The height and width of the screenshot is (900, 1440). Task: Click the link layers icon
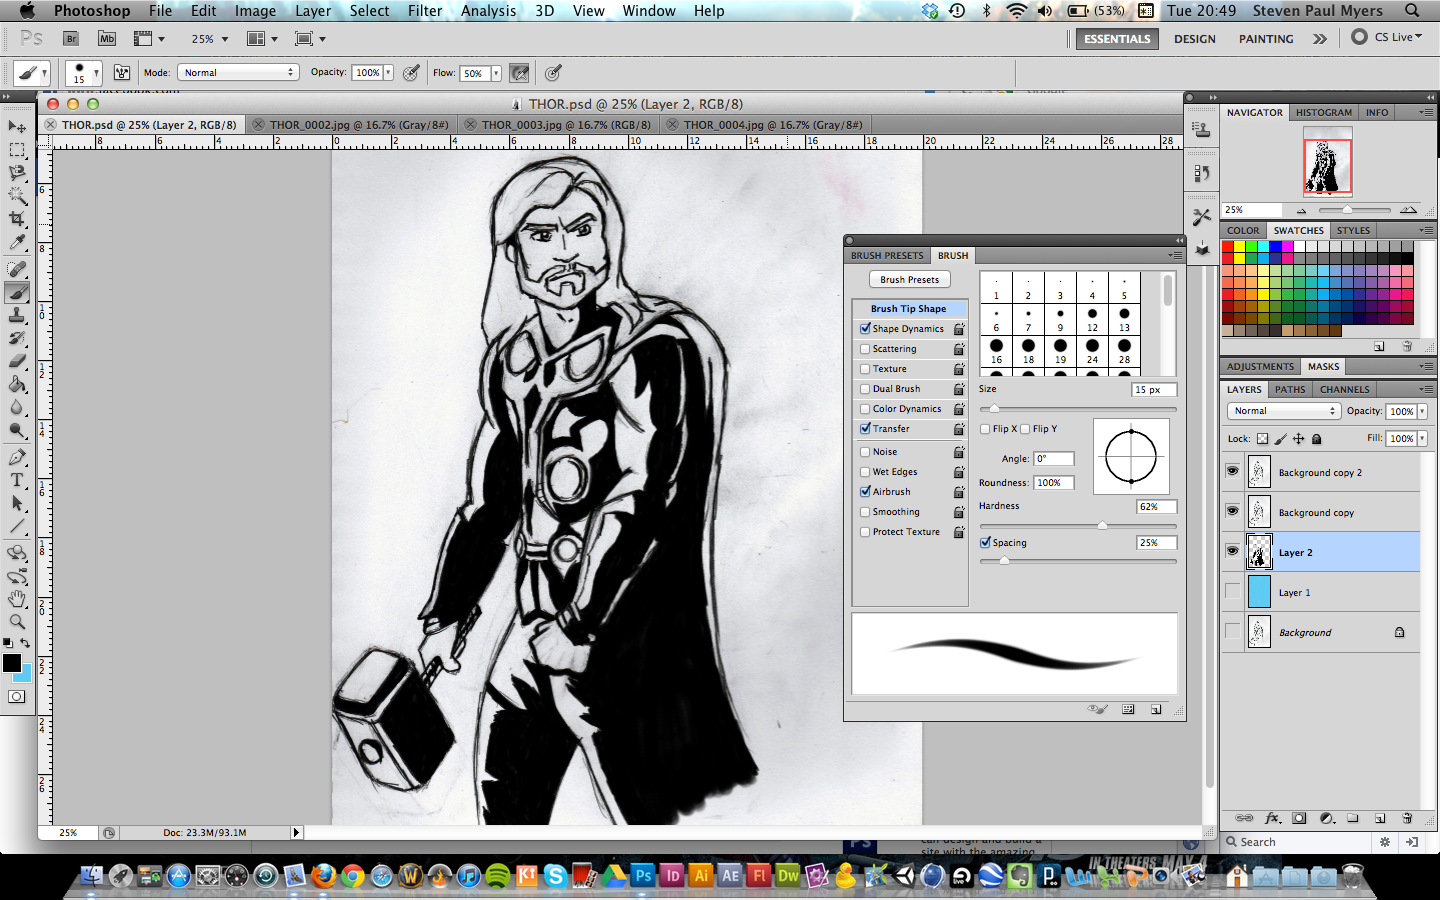1244,818
